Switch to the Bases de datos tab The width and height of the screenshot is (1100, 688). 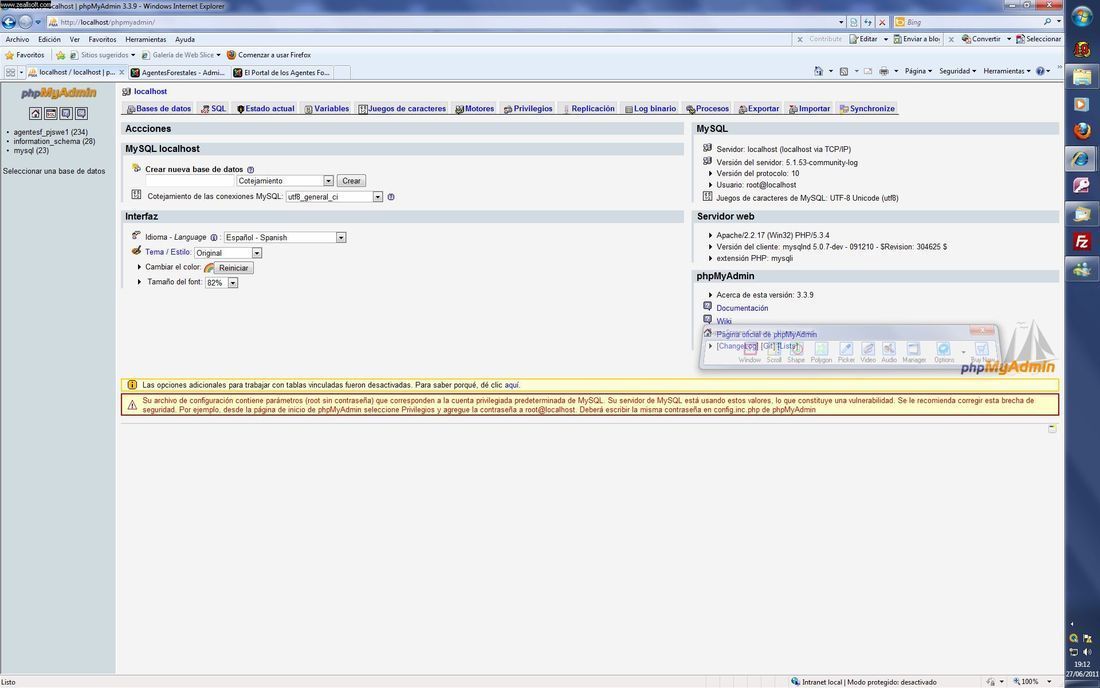[159, 109]
